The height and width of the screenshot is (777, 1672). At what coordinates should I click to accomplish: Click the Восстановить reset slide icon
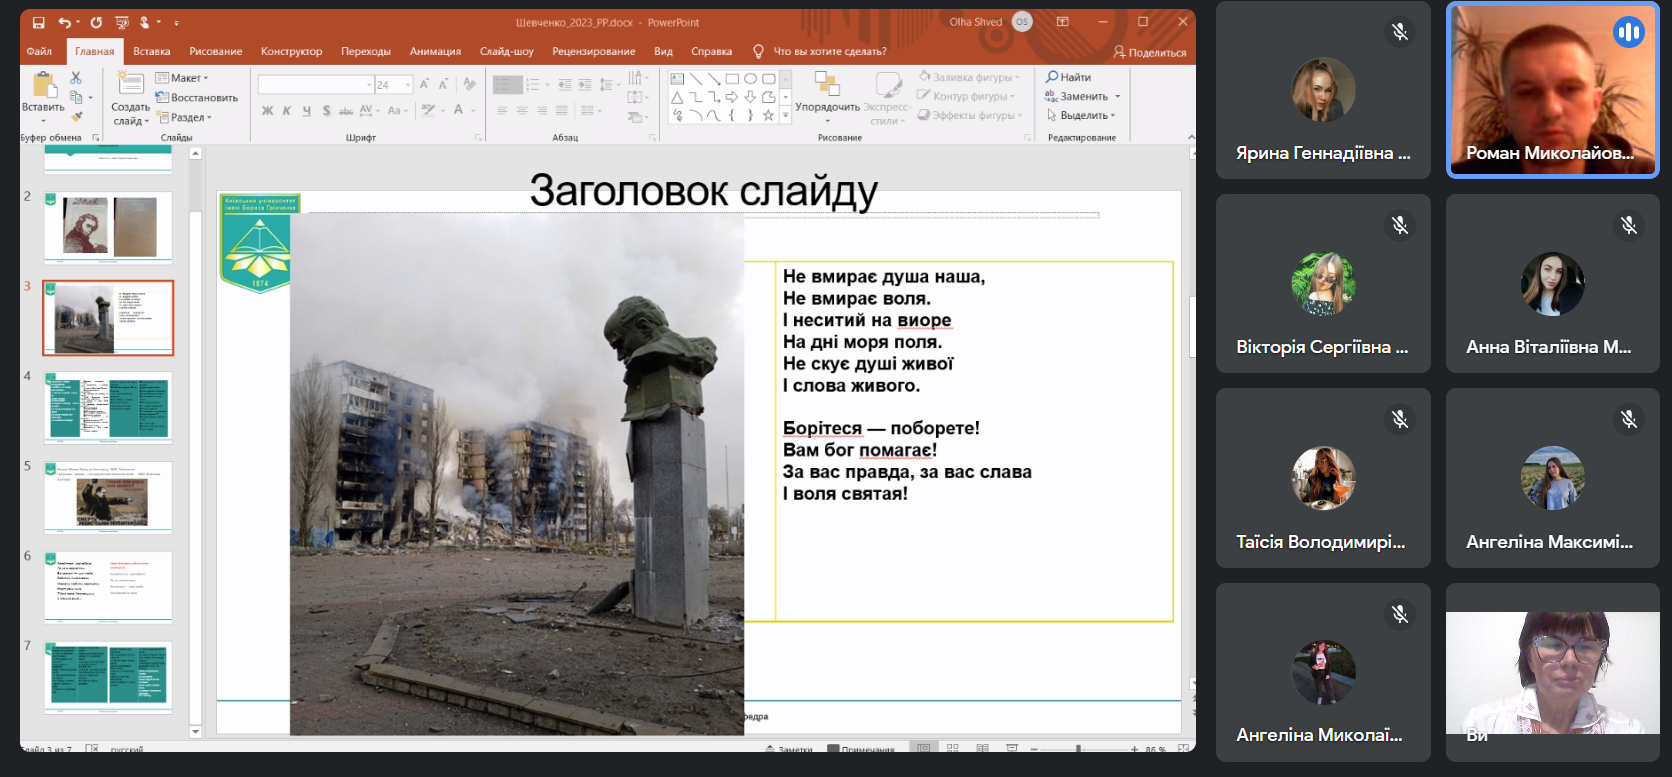163,98
